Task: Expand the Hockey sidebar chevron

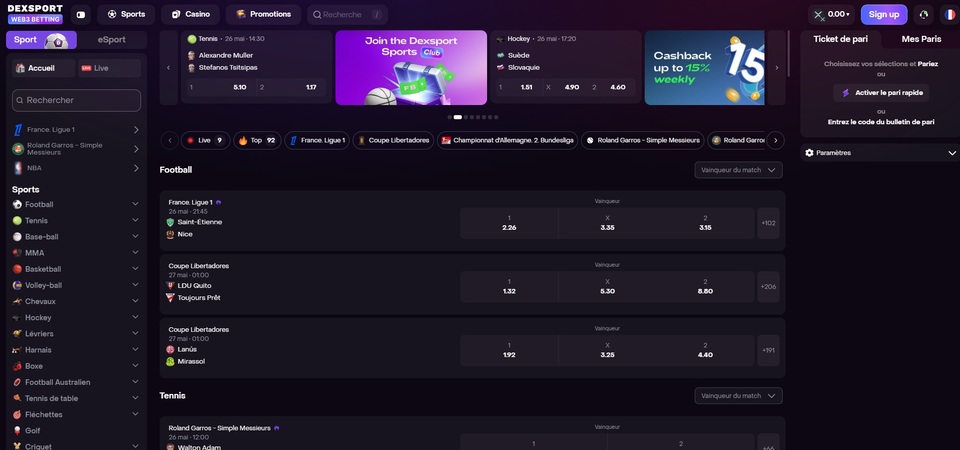Action: [135, 318]
